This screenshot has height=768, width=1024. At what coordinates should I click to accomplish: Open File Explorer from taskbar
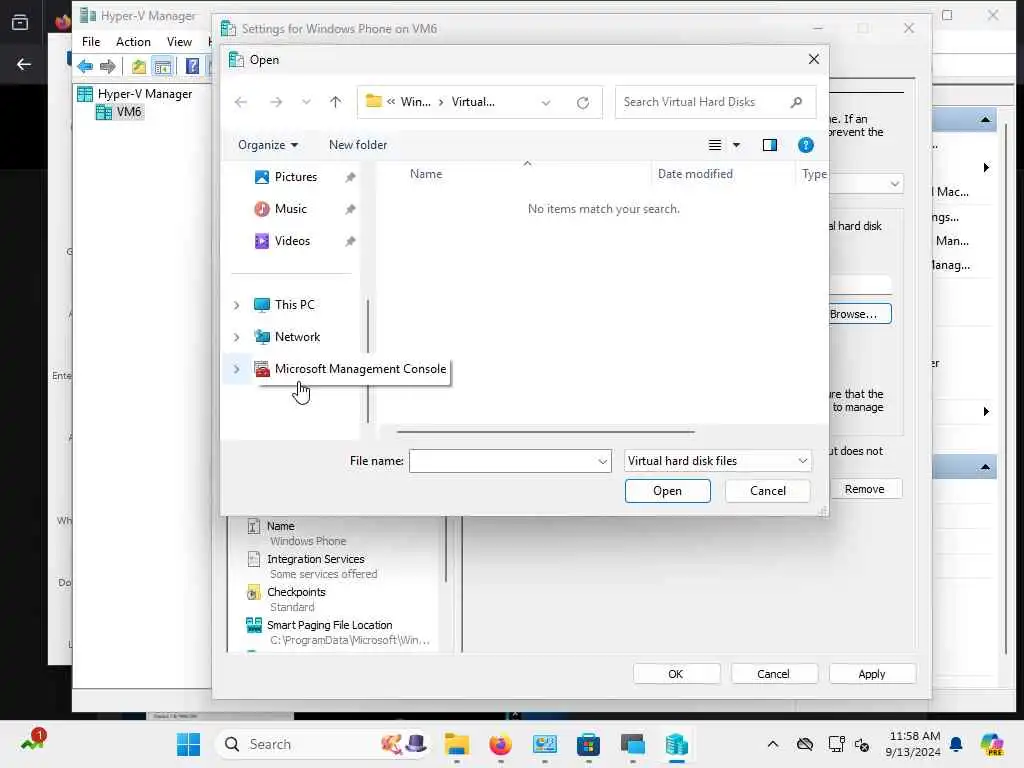(x=456, y=744)
